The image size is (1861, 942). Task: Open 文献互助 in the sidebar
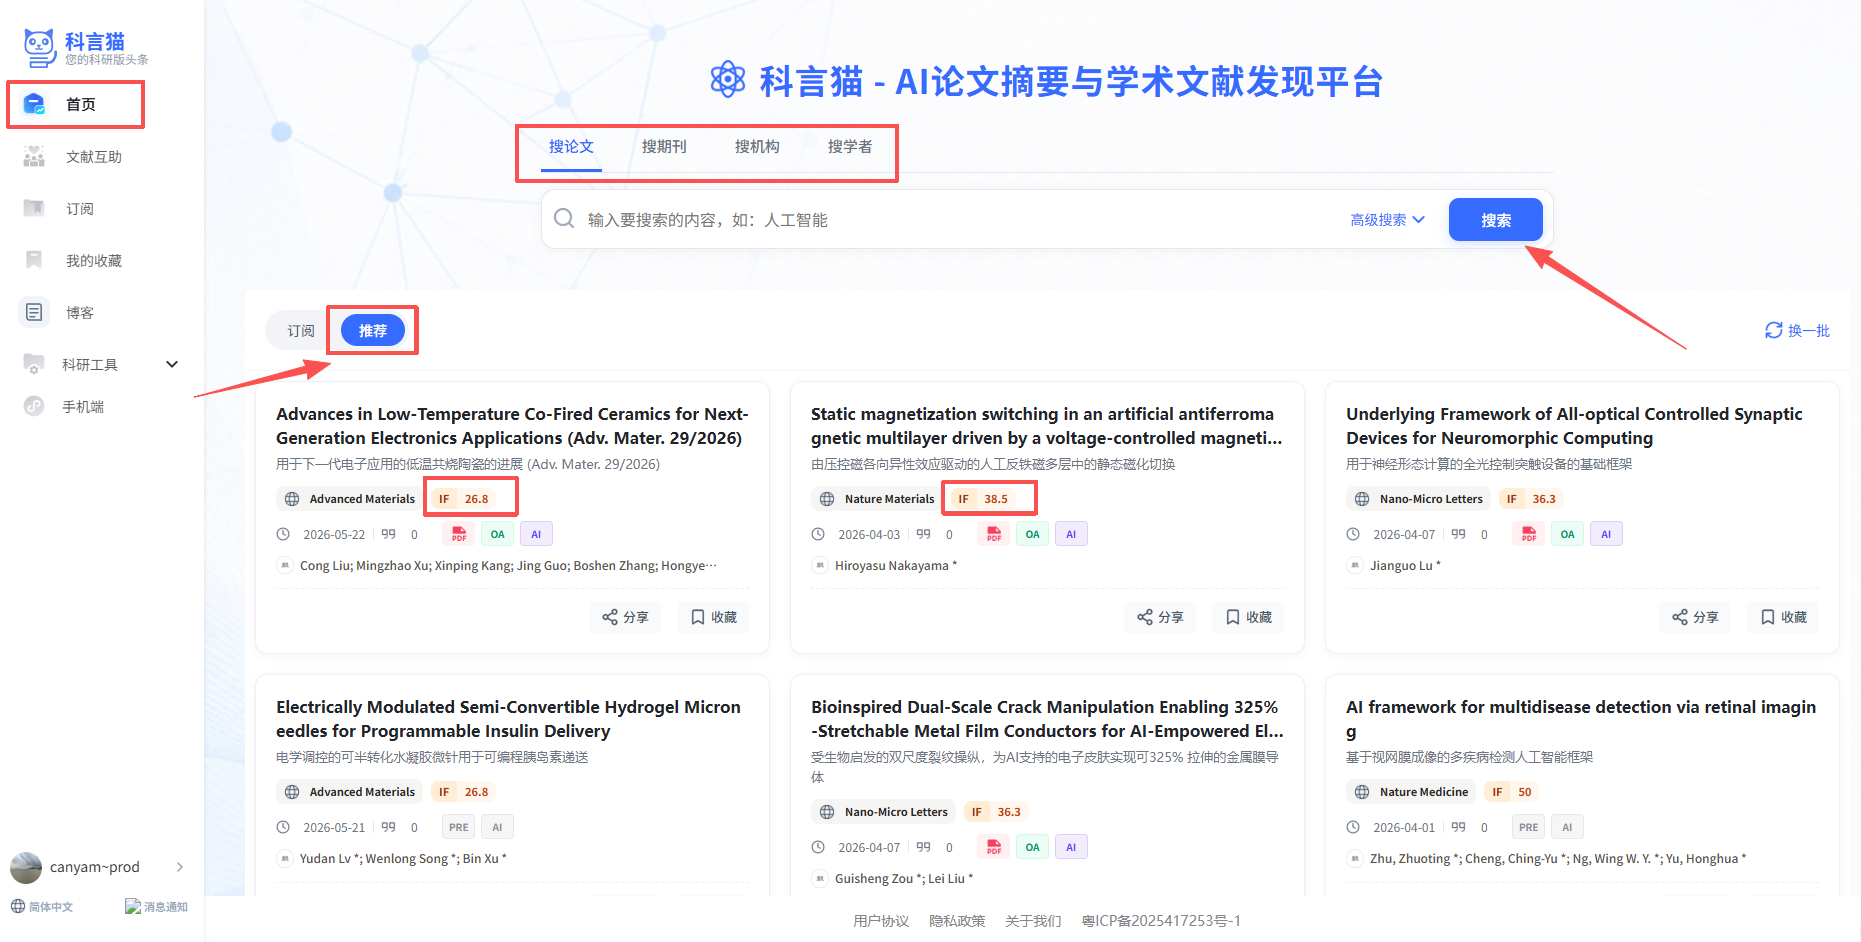coord(93,157)
